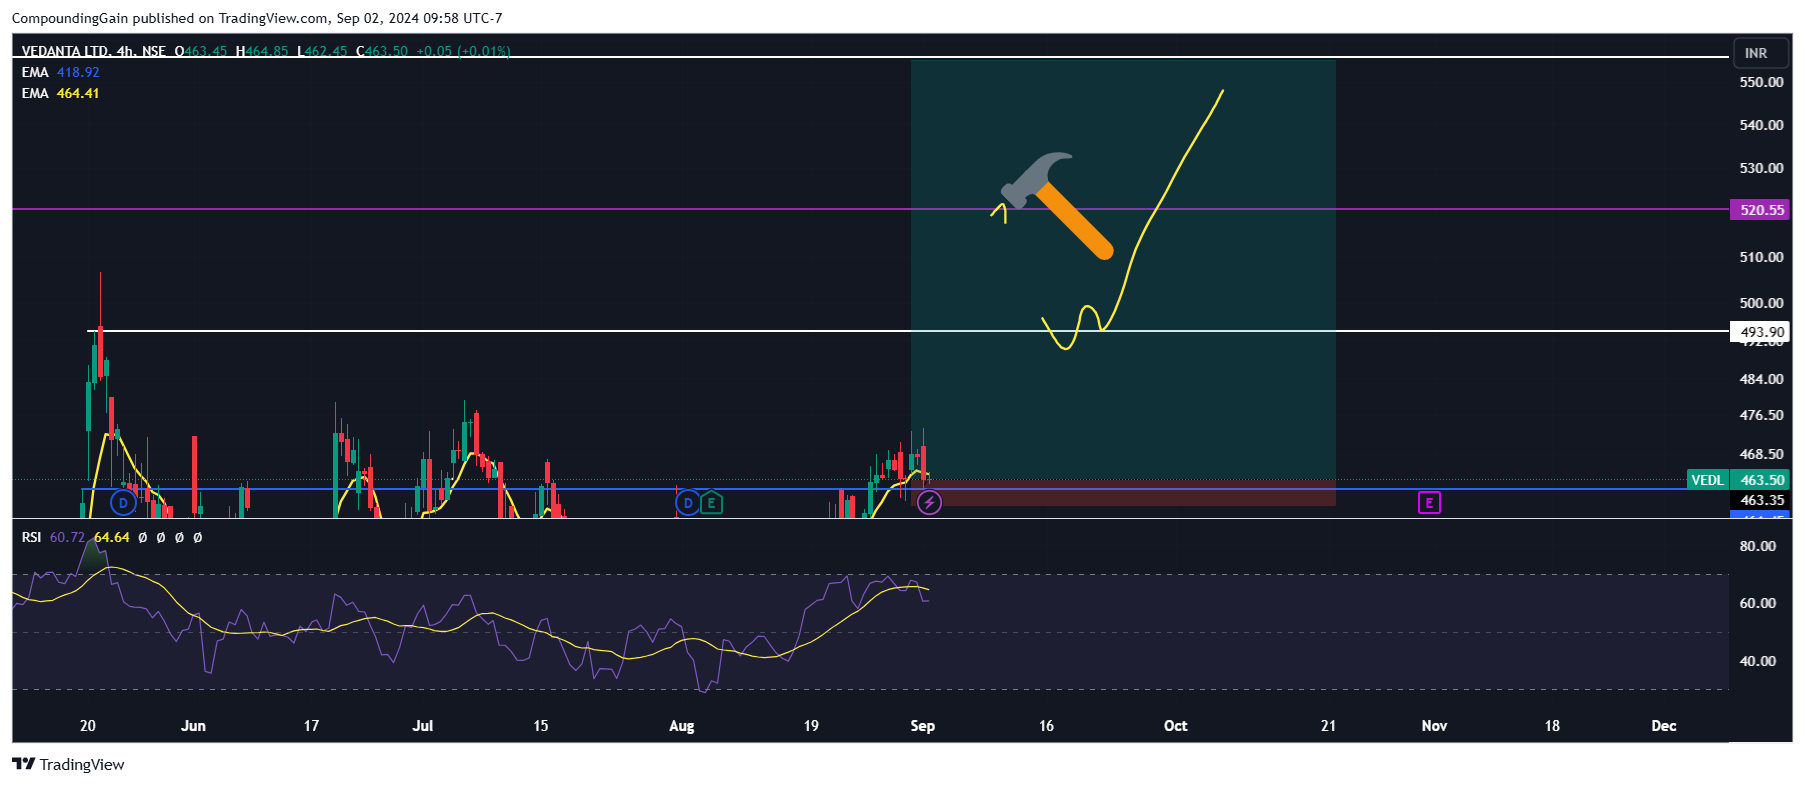Click the Dec label on time axis
The width and height of the screenshot is (1805, 785).
pos(1664,726)
